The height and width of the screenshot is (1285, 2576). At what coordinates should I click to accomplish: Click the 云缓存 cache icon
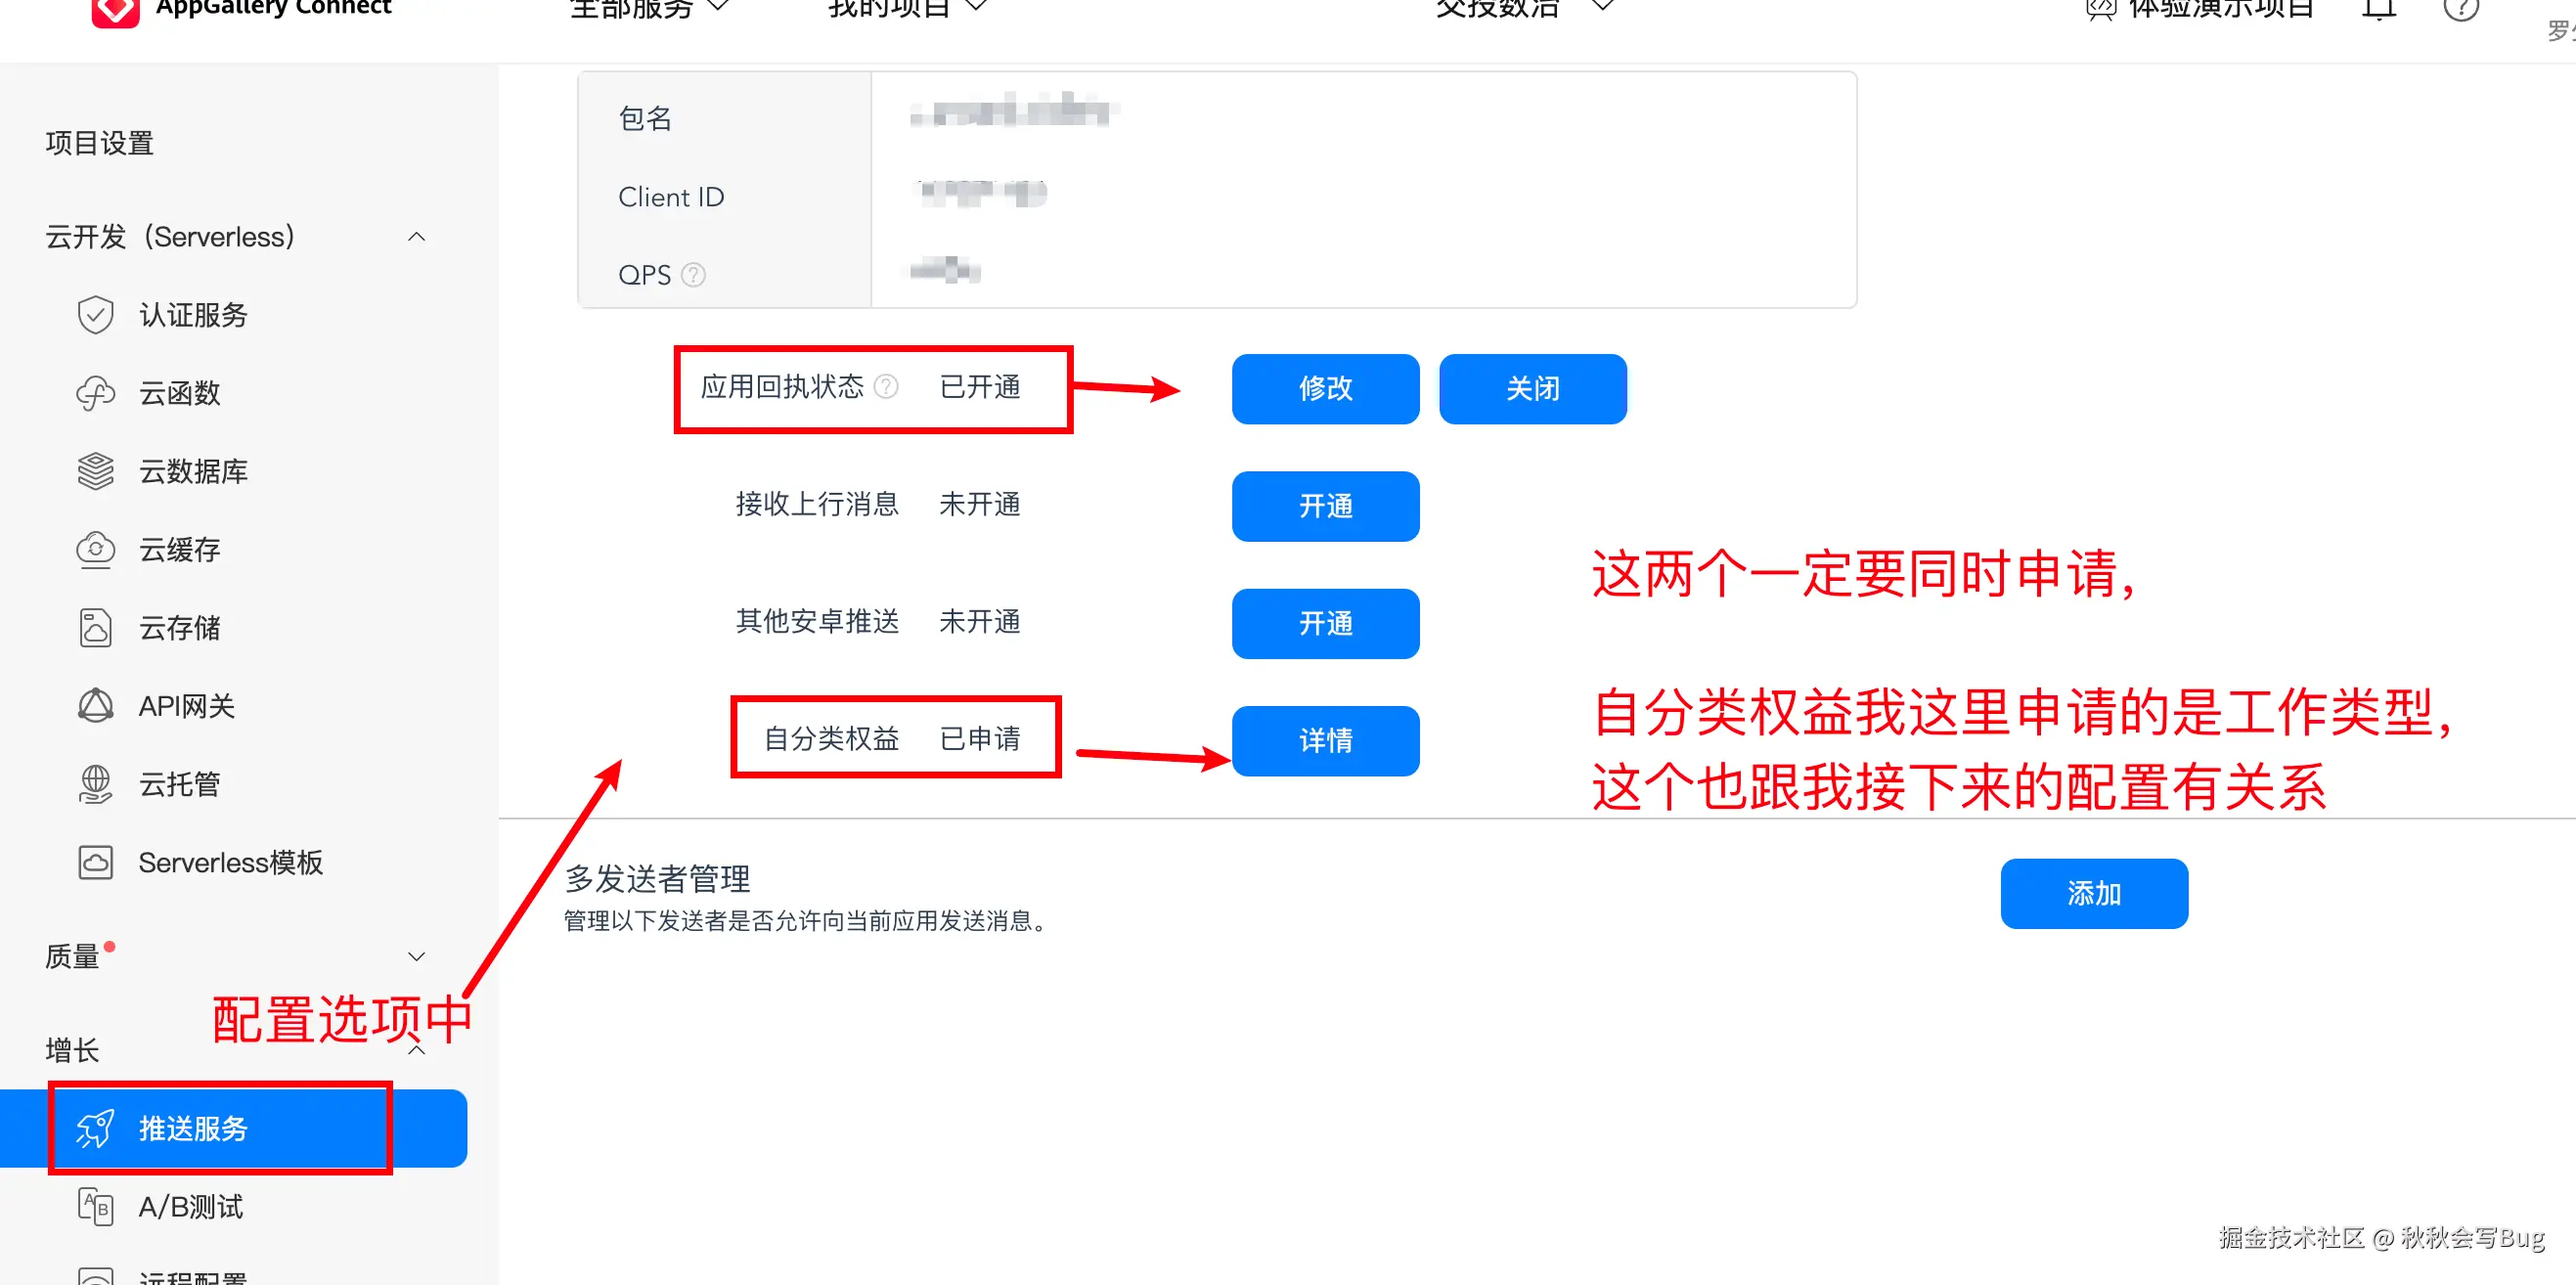click(x=95, y=549)
